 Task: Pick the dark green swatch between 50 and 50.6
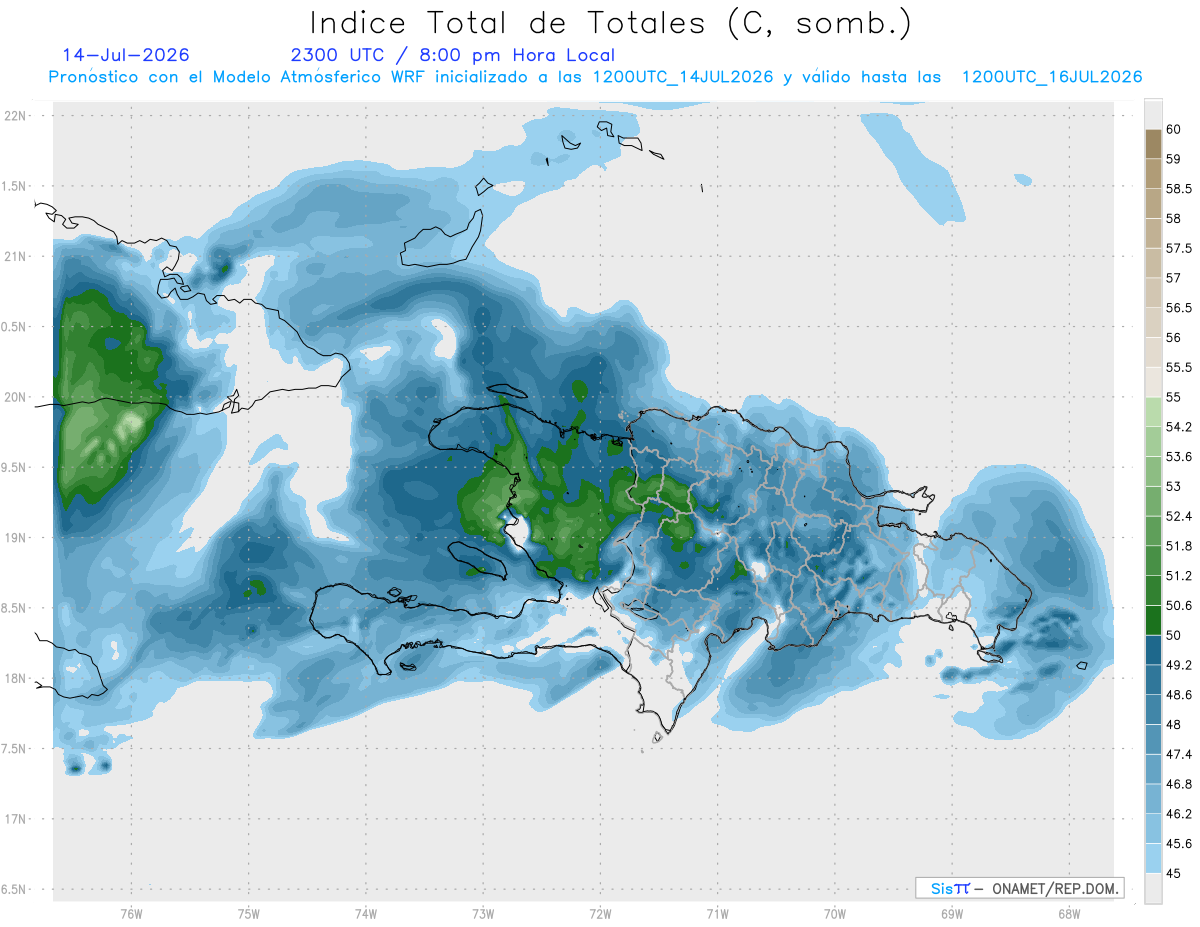[1153, 620]
